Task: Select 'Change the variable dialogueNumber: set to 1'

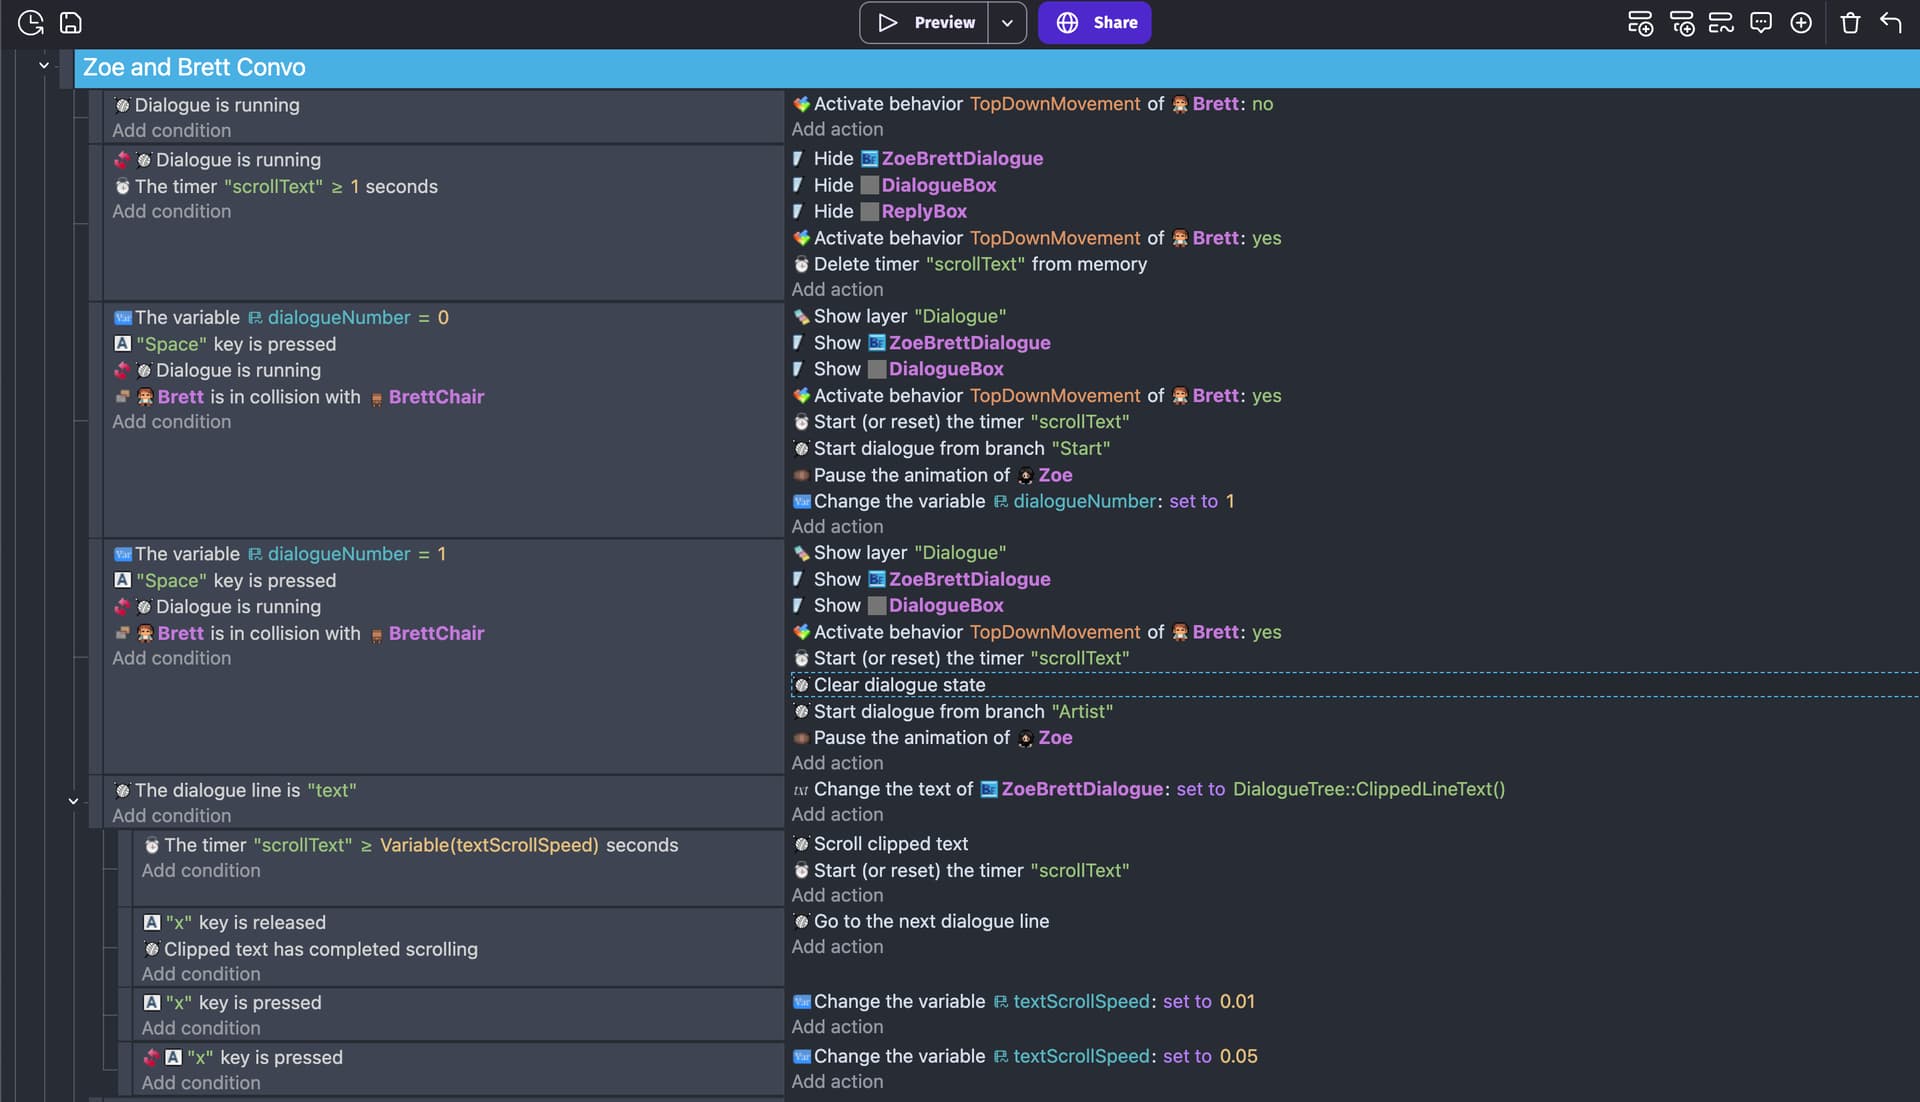Action: 1013,501
